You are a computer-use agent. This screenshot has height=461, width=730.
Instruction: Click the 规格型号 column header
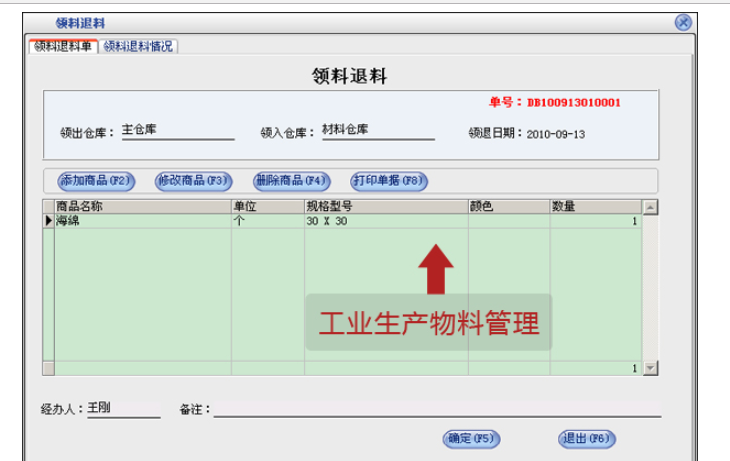tap(386, 207)
